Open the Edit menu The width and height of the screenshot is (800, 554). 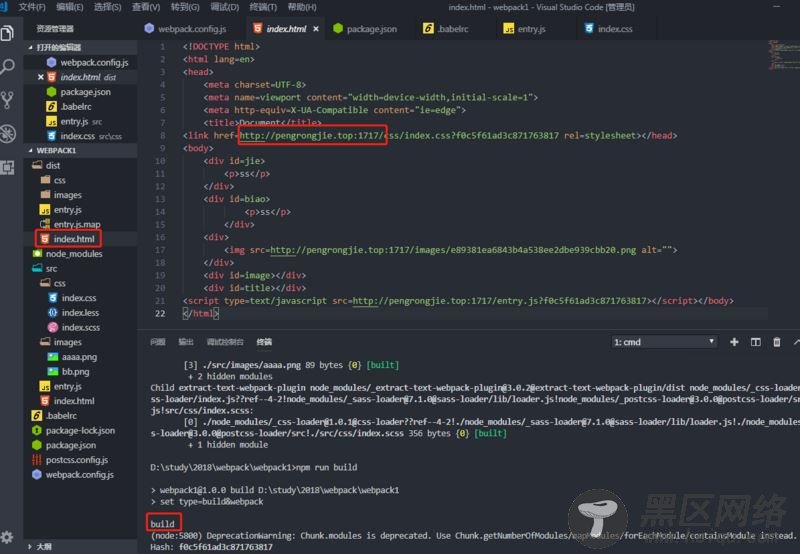[x=70, y=7]
